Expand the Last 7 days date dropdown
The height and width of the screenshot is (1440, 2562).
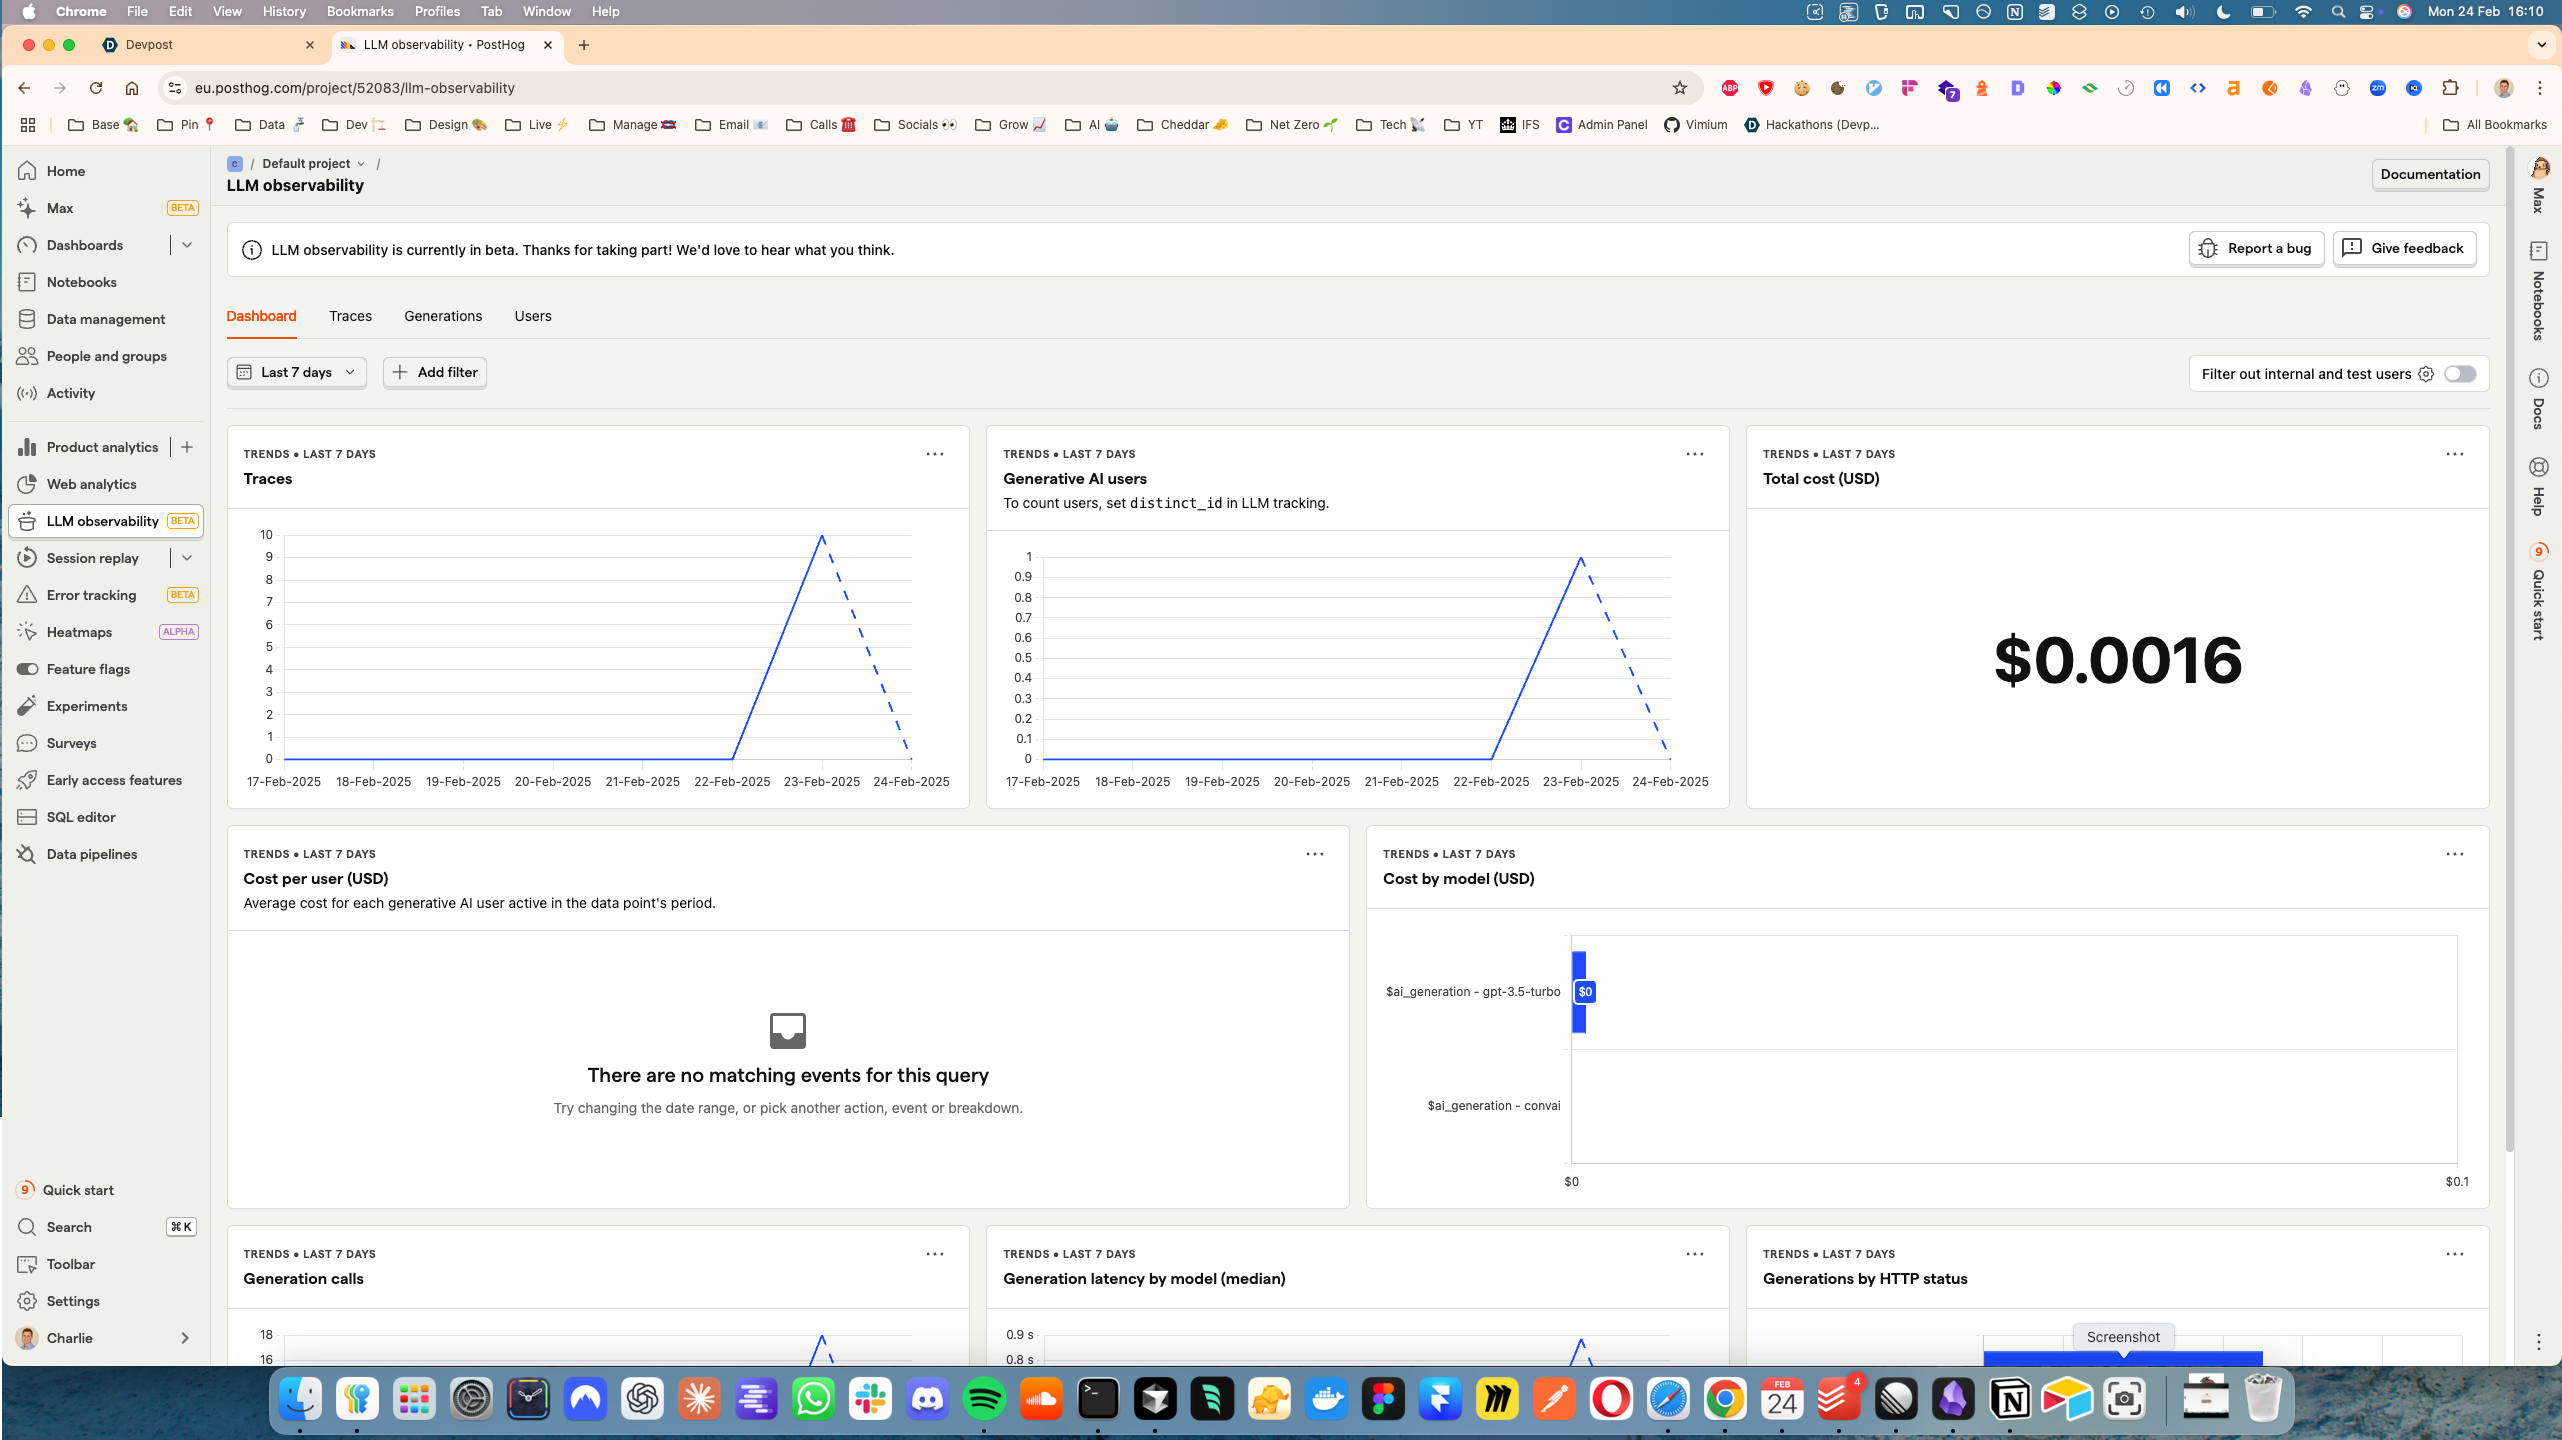click(x=297, y=372)
